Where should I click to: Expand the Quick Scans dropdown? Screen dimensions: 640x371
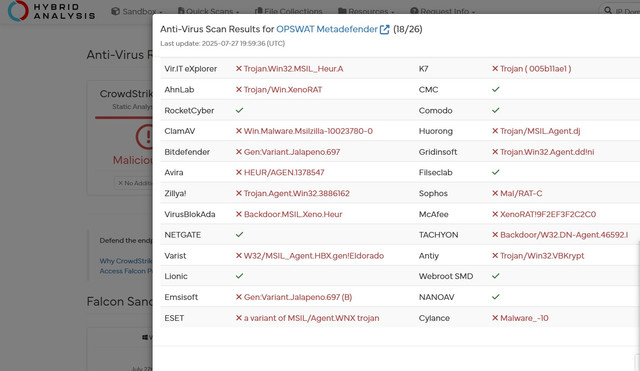(209, 11)
